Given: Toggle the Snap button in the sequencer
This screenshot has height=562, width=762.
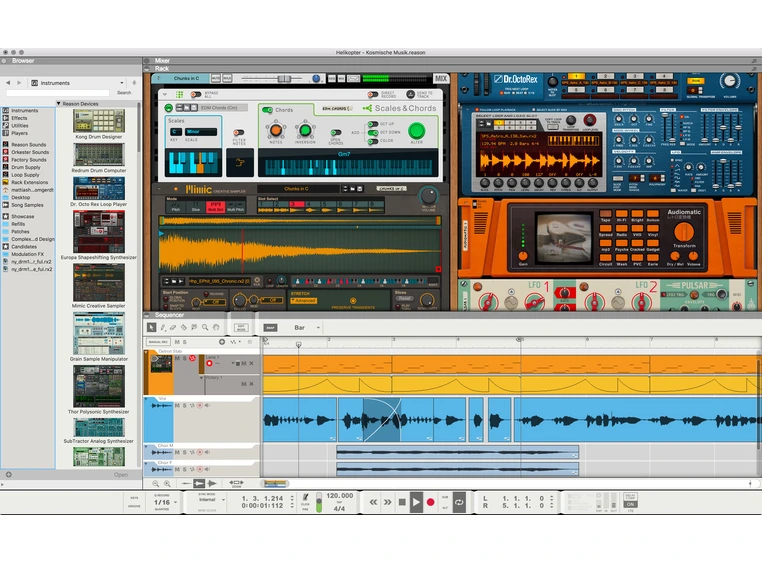Looking at the screenshot, I should 270,328.
